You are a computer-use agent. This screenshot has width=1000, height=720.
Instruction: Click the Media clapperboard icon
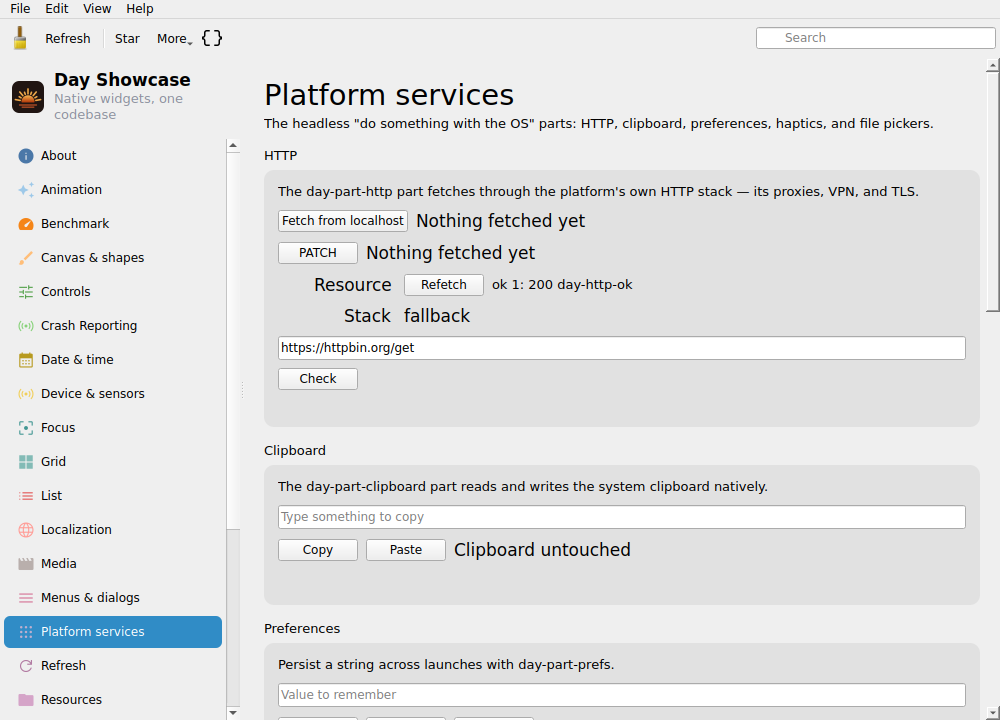[26, 564]
